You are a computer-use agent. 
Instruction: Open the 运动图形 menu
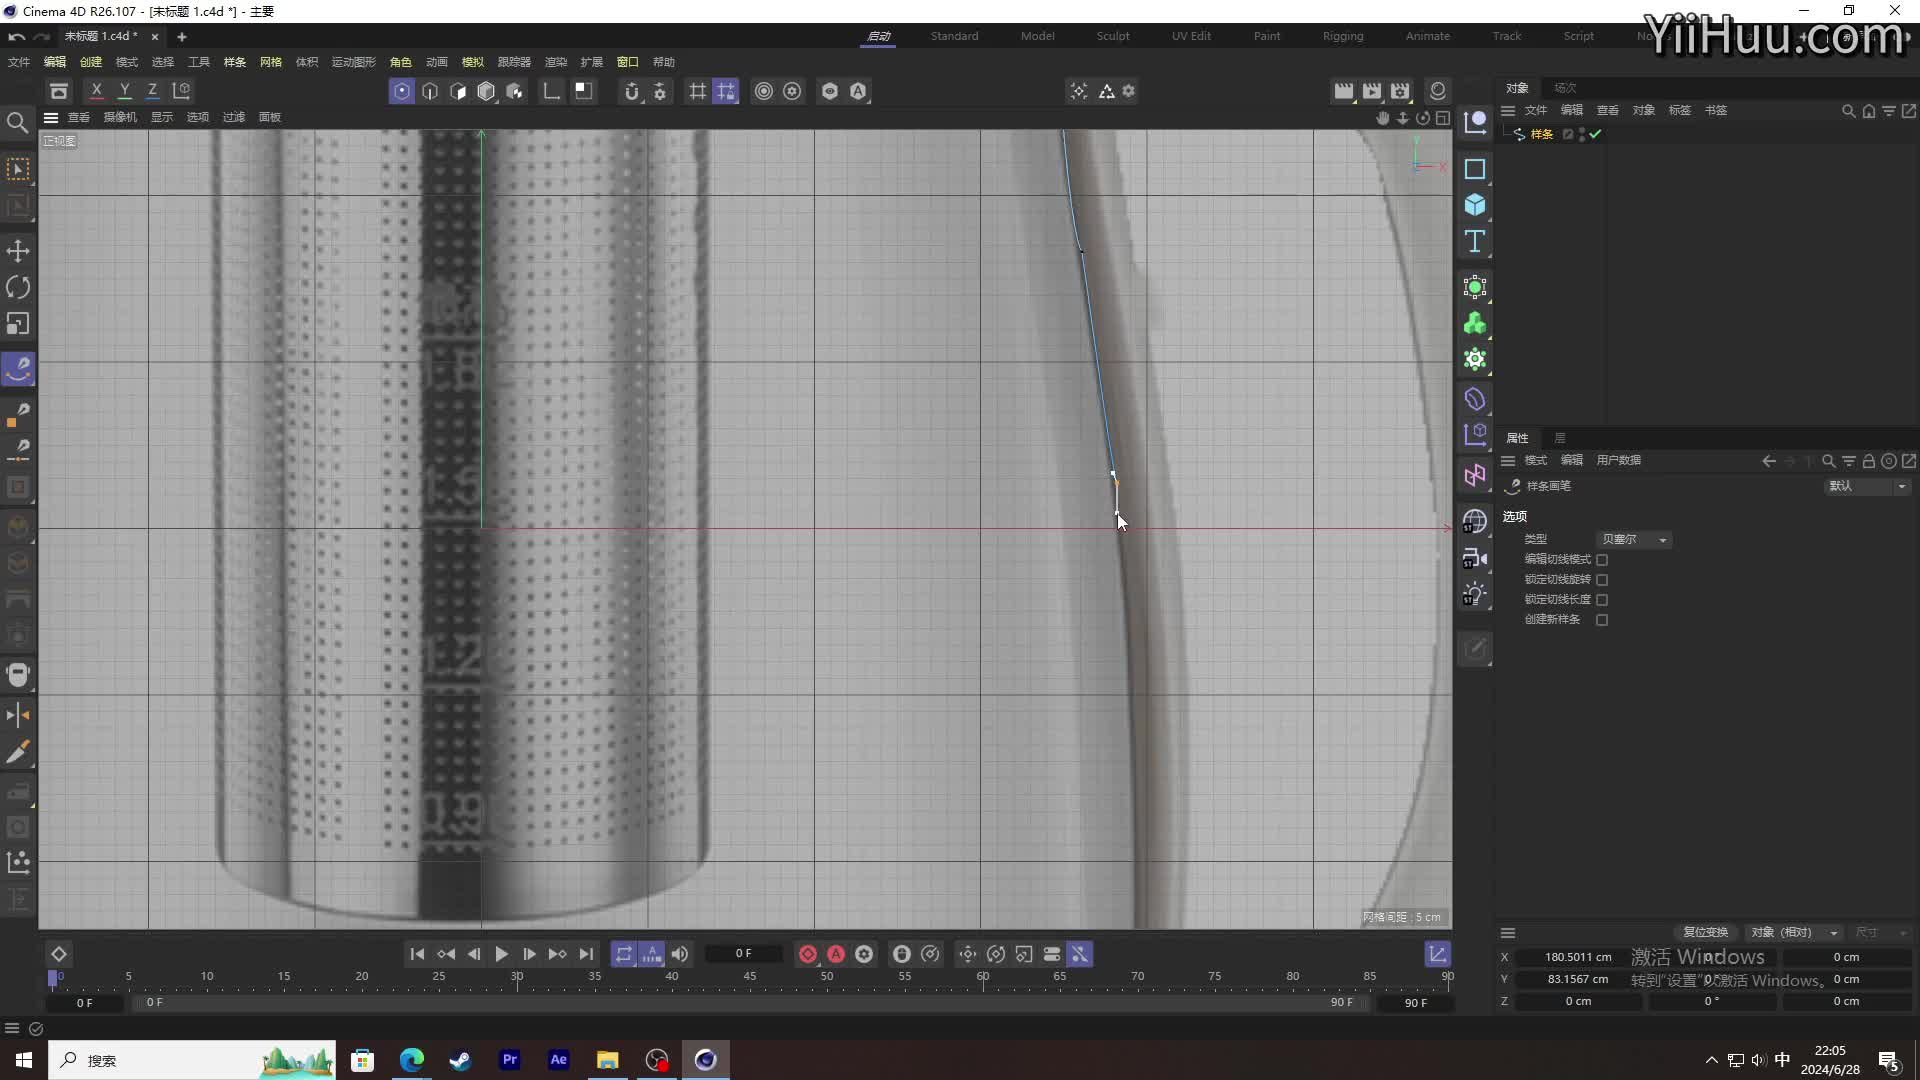click(353, 62)
